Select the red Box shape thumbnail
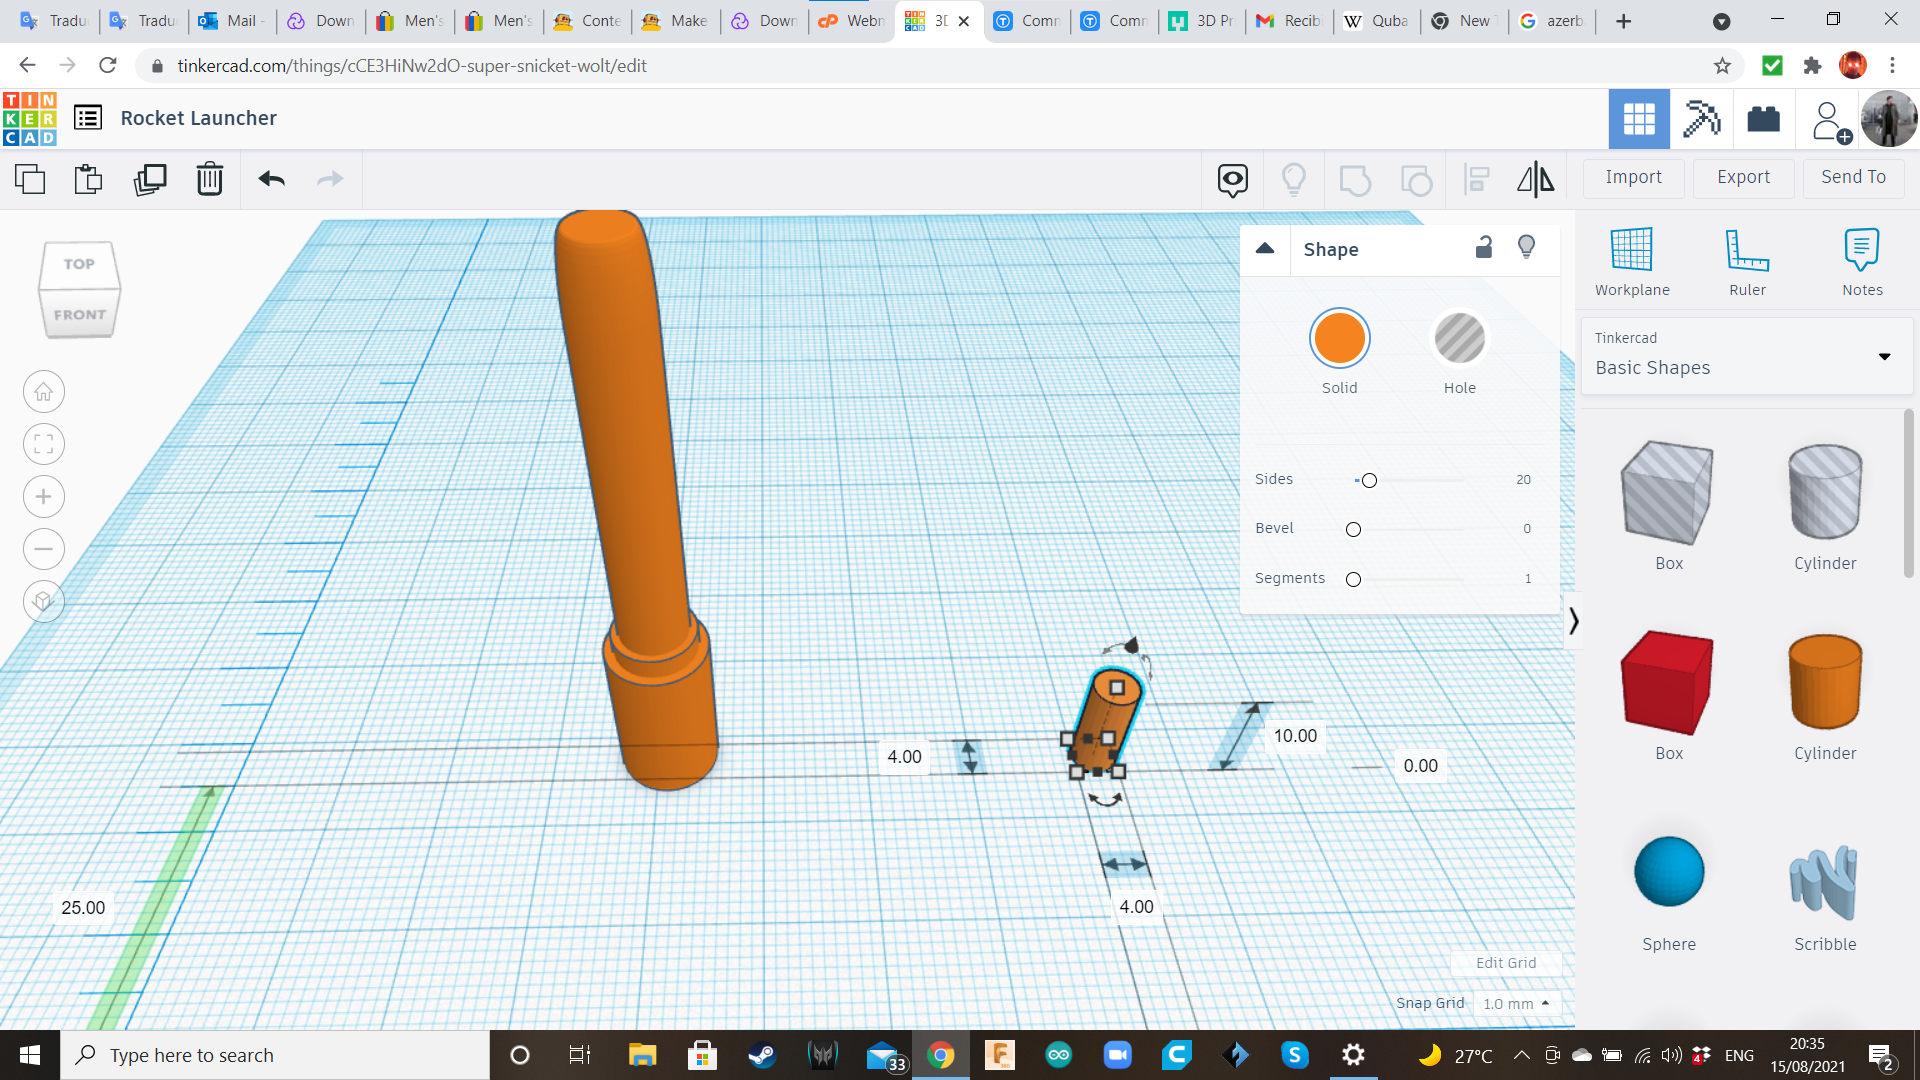The height and width of the screenshot is (1080, 1920). tap(1667, 683)
